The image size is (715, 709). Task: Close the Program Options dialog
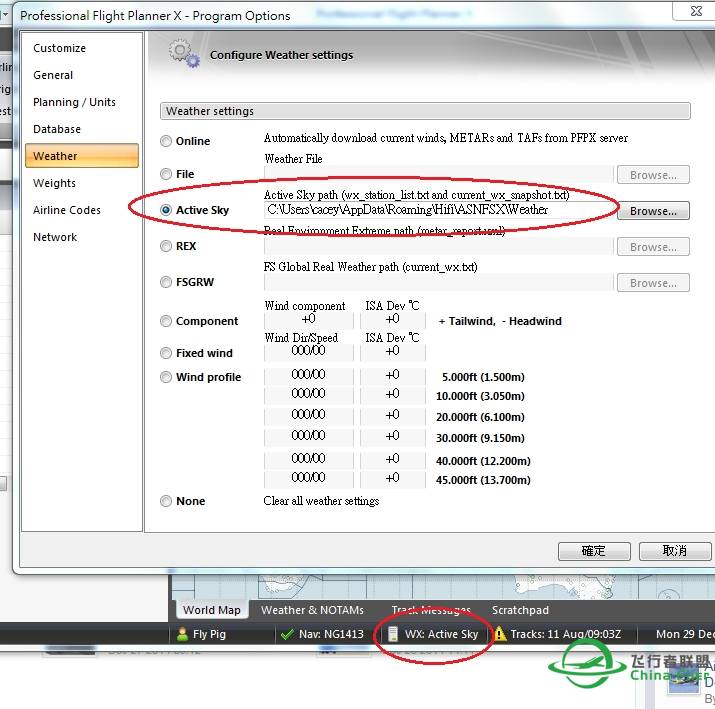click(x=695, y=11)
